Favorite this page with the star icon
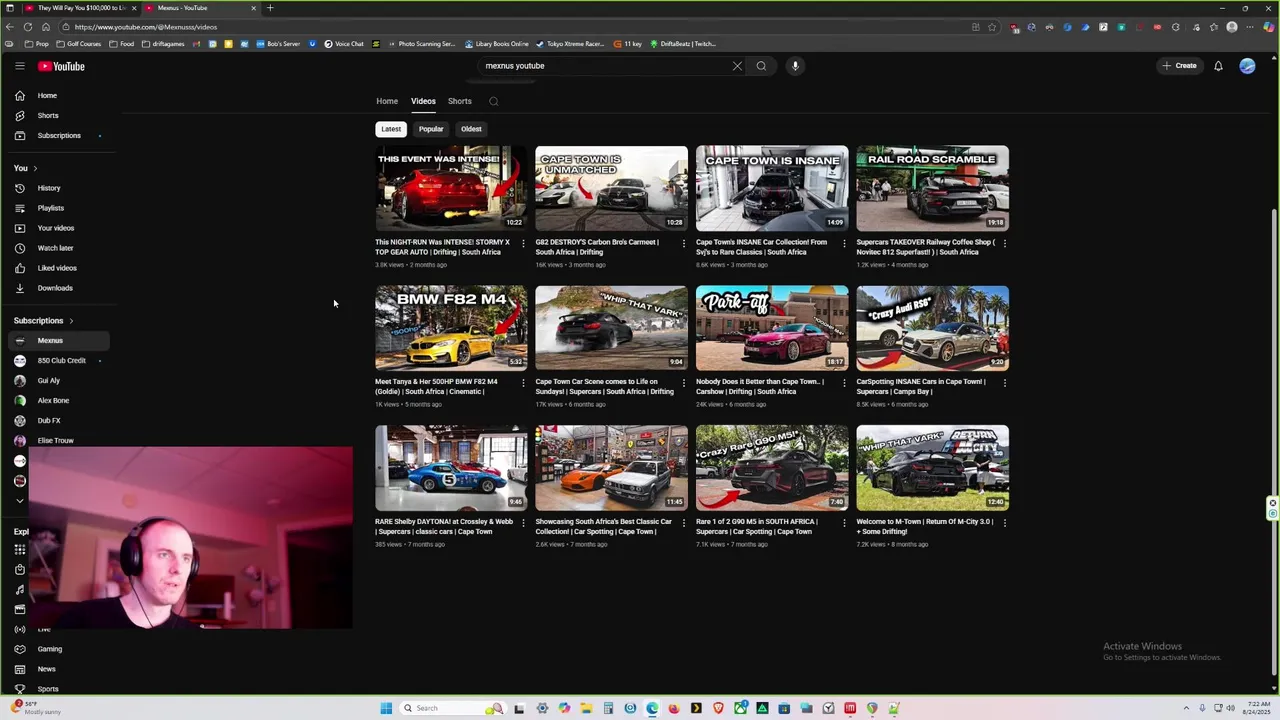1280x720 pixels. tap(992, 27)
